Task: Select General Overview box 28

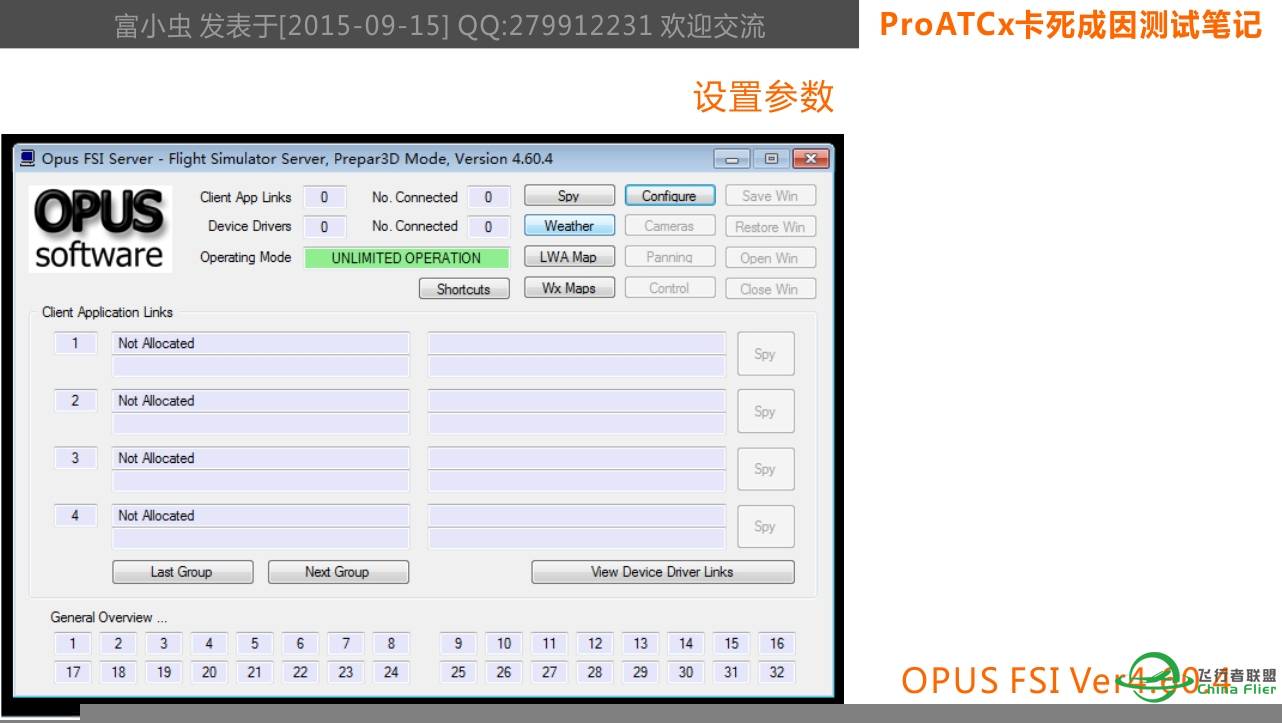Action: pyautogui.click(x=595, y=672)
